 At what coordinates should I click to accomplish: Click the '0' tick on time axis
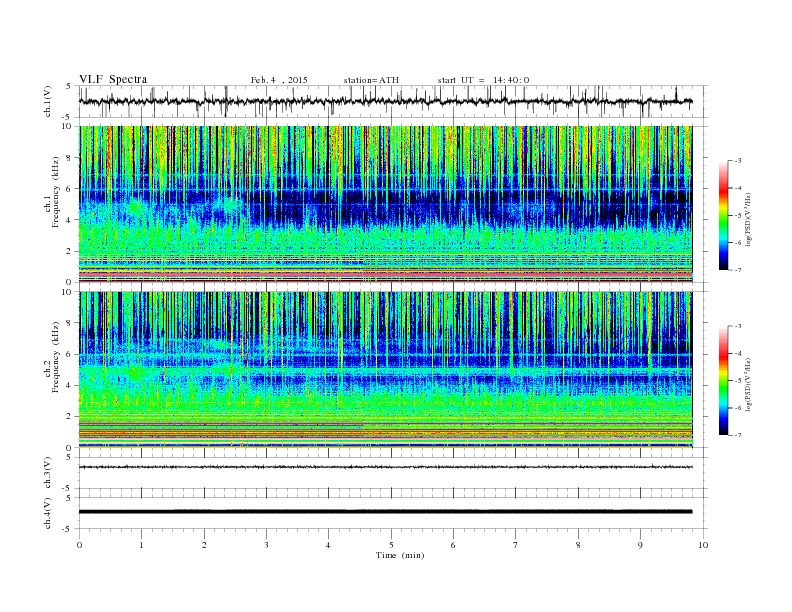point(79,545)
